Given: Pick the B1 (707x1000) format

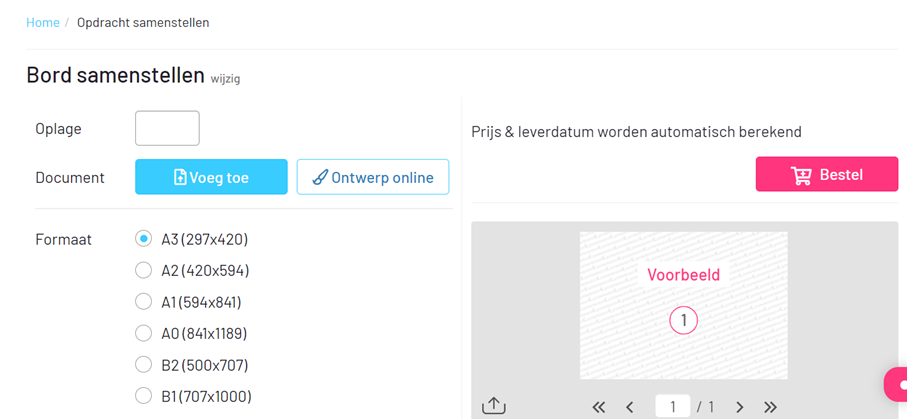Looking at the screenshot, I should (x=143, y=396).
